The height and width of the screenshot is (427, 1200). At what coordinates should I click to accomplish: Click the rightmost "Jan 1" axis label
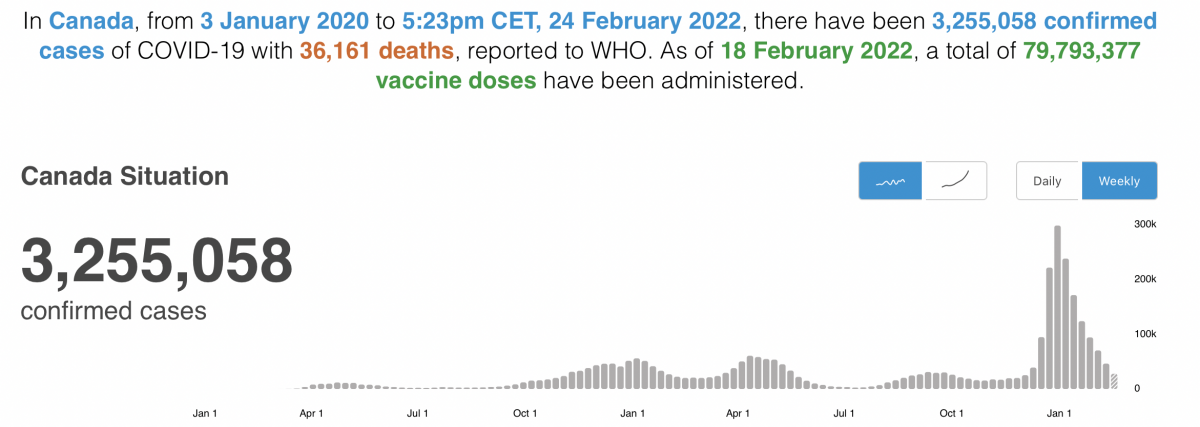pyautogui.click(x=1059, y=413)
